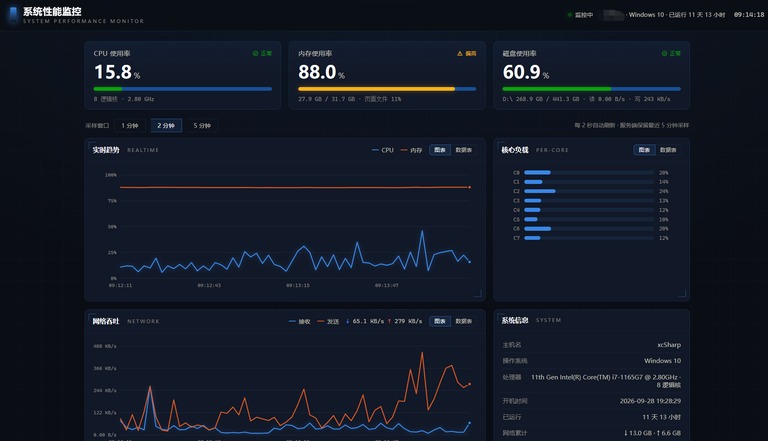The height and width of the screenshot is (441, 768).
Task: Click the 09:14:18 clock in header
Action: [749, 15]
